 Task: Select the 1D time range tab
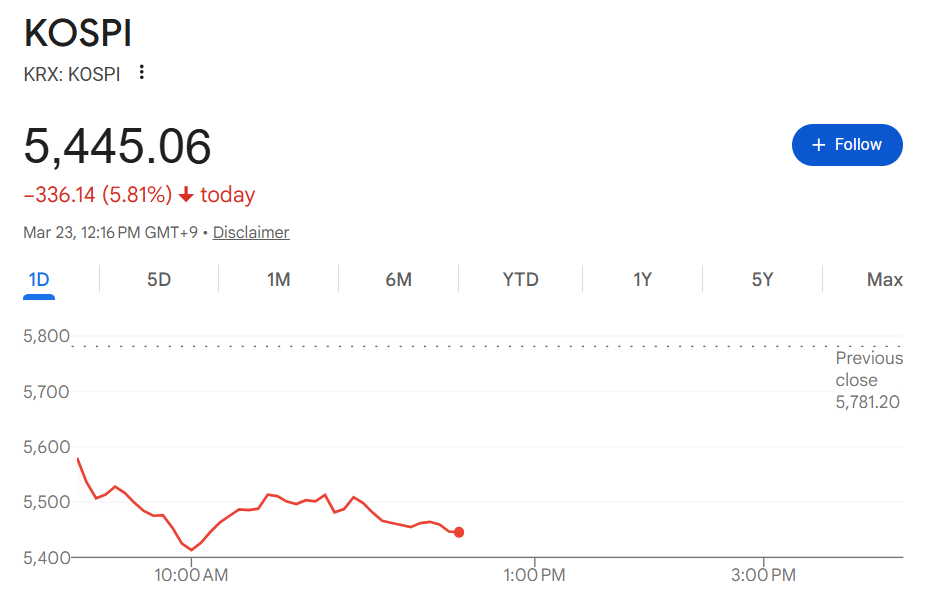point(39,280)
